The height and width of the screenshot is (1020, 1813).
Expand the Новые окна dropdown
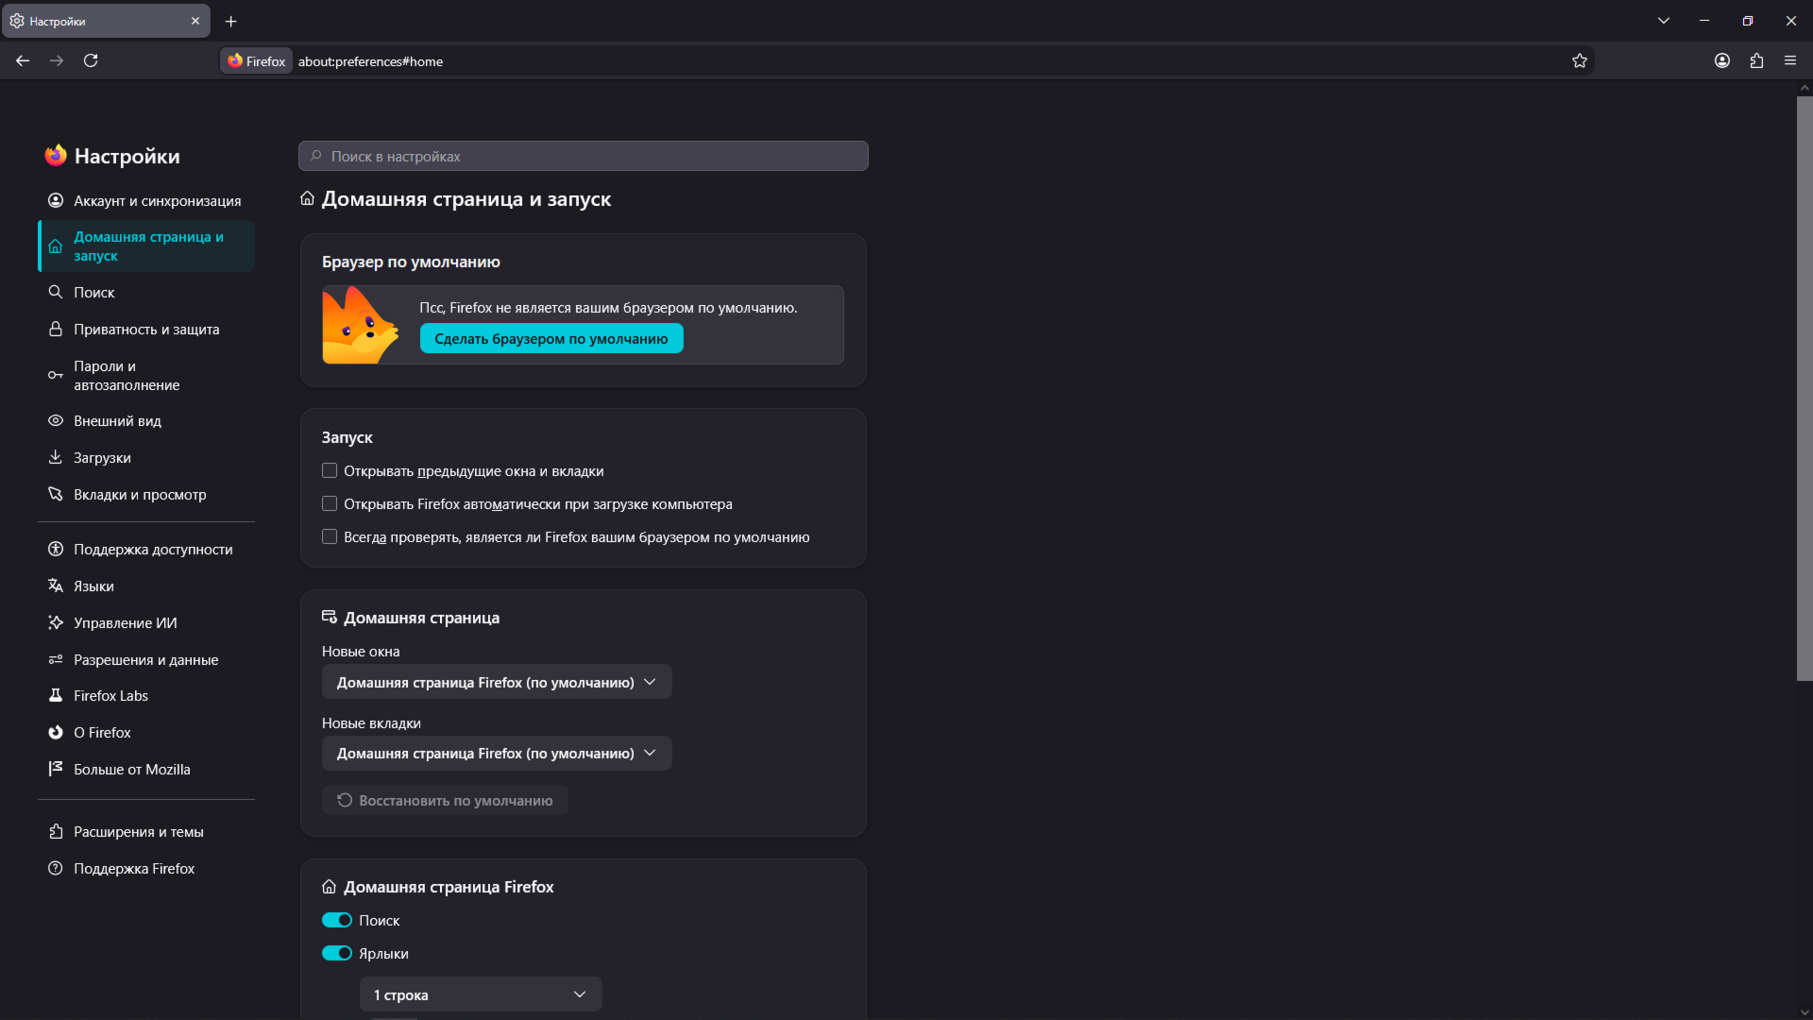tap(497, 682)
